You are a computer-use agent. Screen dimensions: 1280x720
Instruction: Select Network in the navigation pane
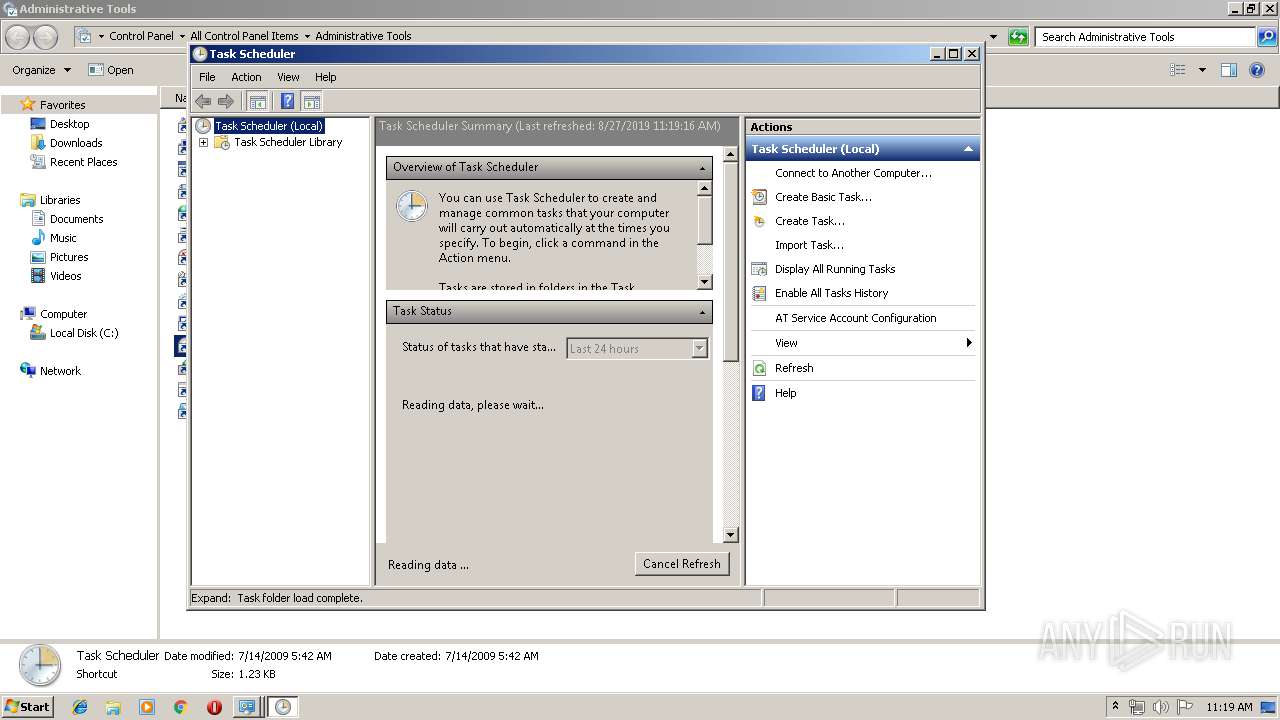click(60, 371)
